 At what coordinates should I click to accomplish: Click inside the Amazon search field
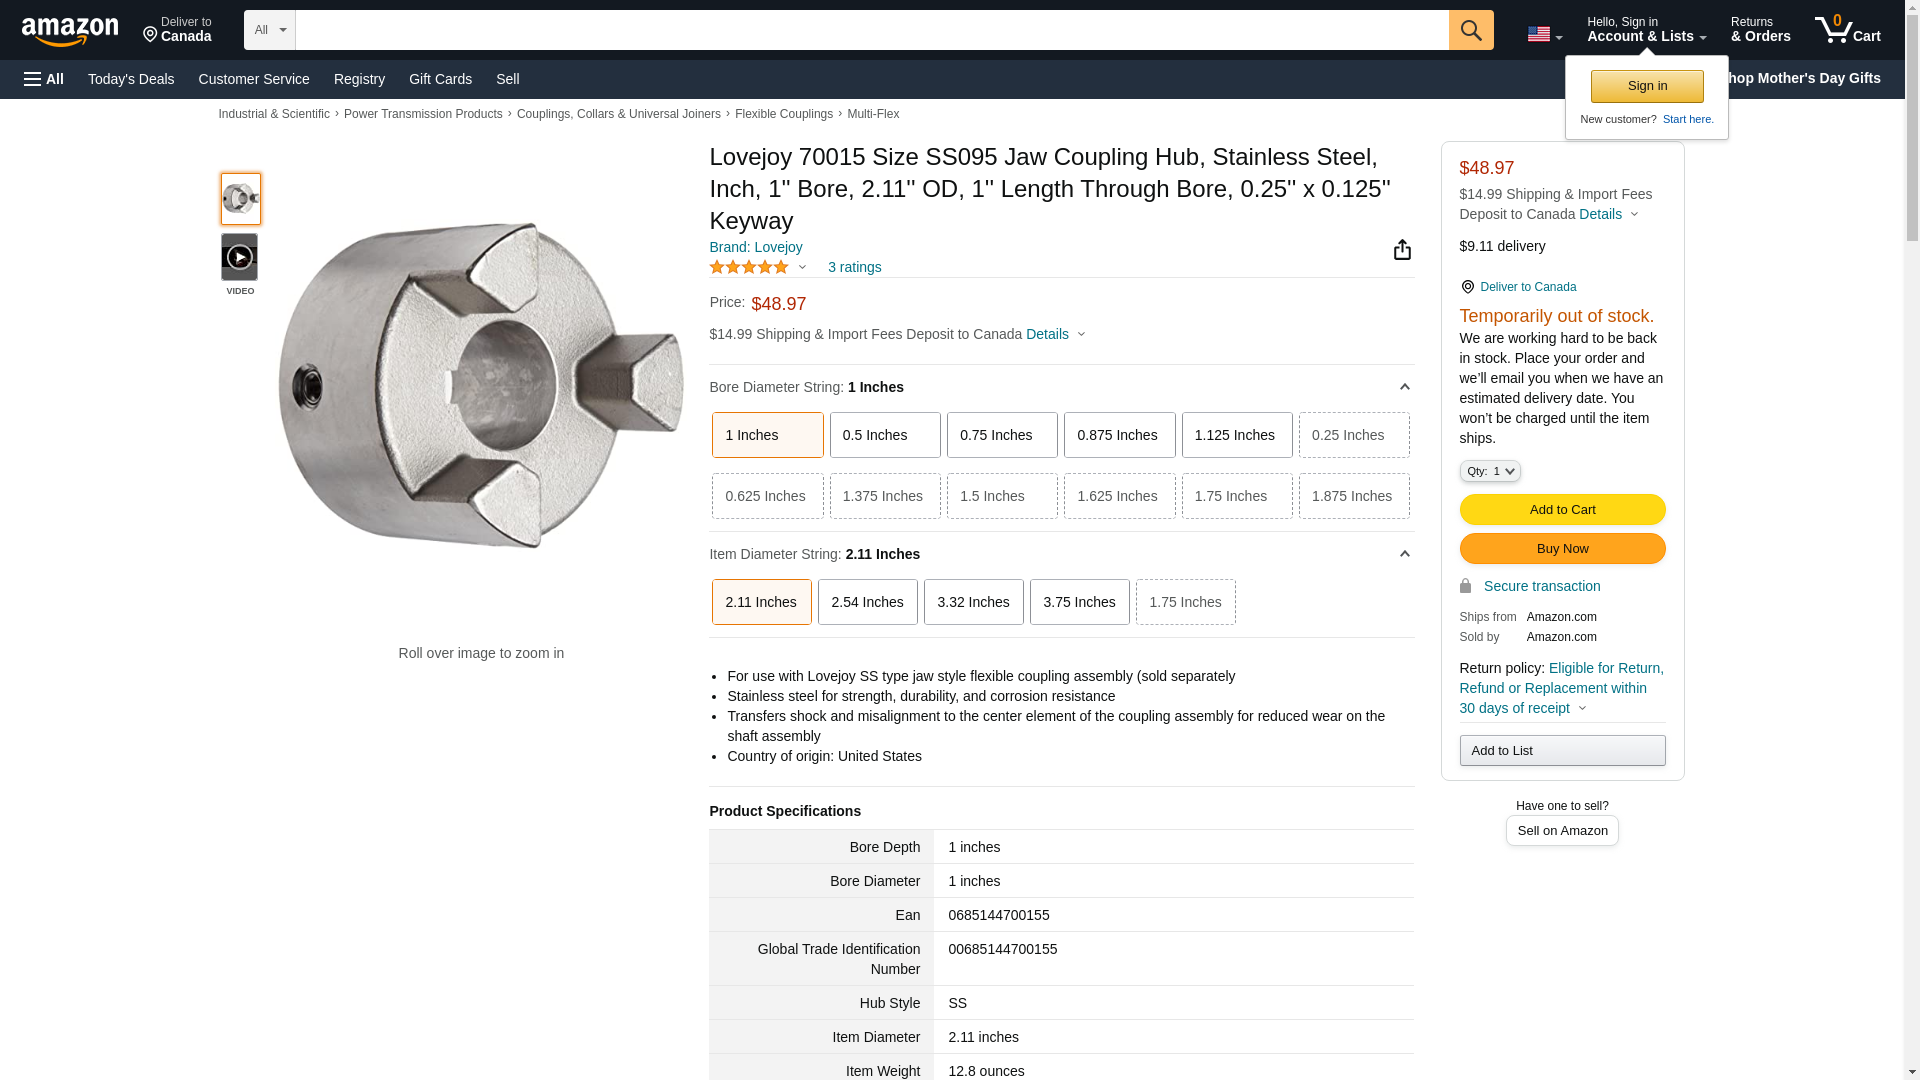[870, 30]
